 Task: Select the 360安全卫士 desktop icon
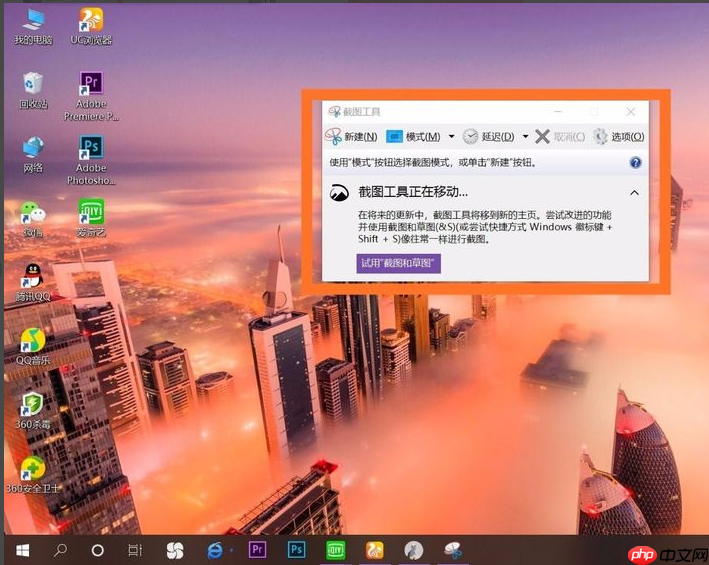tap(33, 475)
